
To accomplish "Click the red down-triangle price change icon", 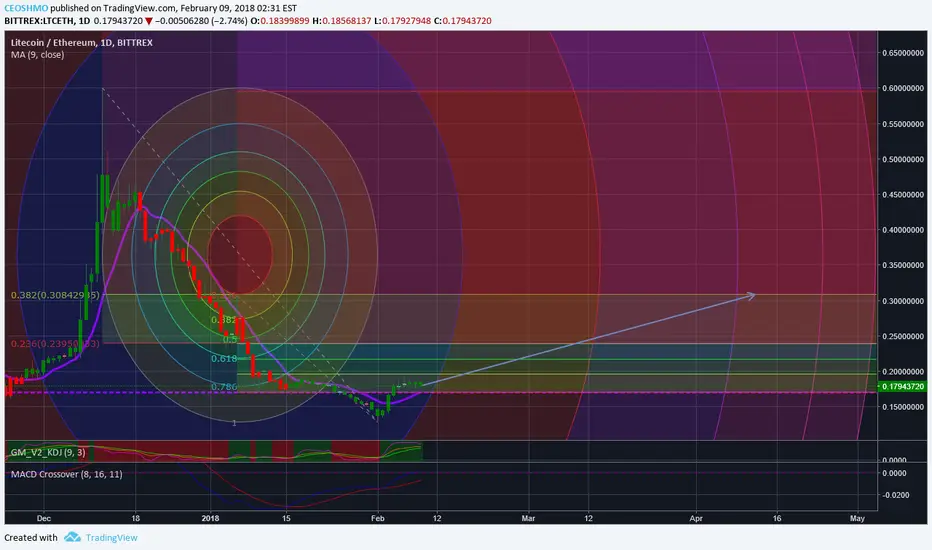I will (x=149, y=21).
